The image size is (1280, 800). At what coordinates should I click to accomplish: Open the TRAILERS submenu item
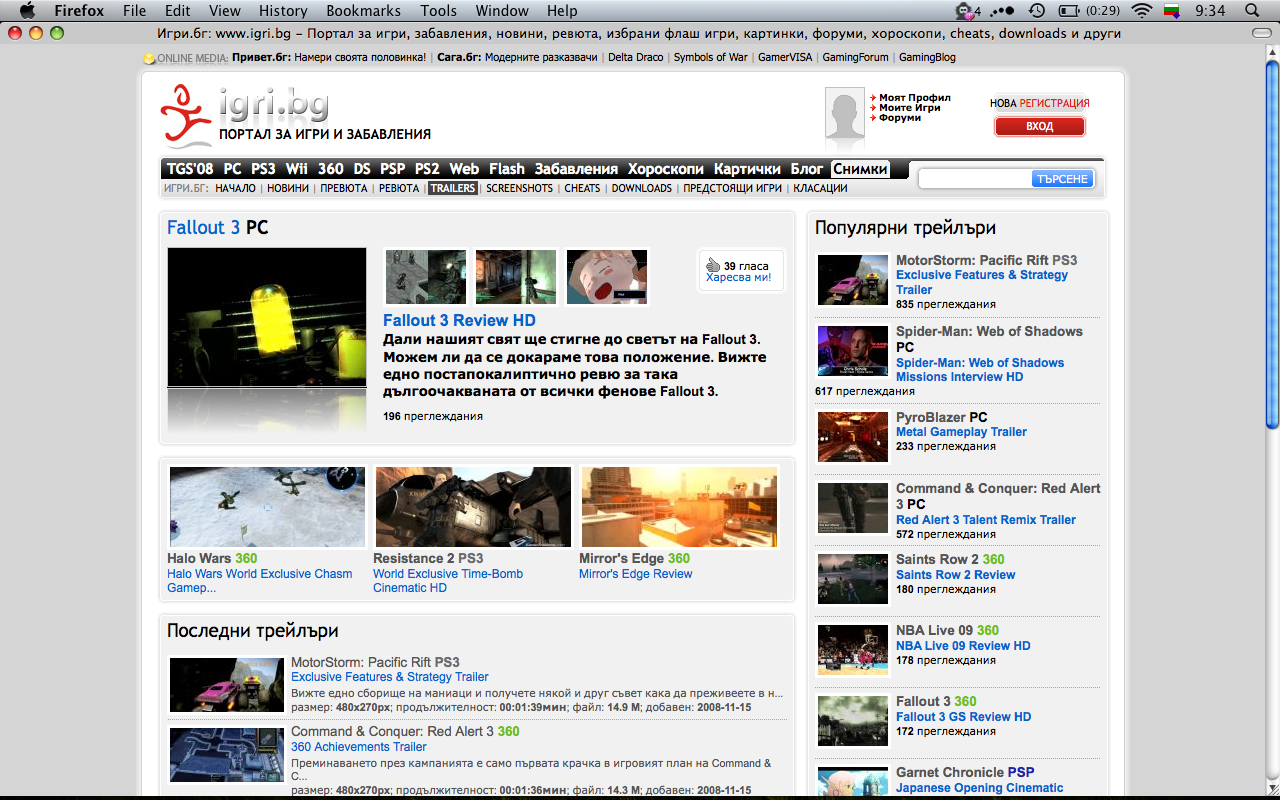(453, 188)
